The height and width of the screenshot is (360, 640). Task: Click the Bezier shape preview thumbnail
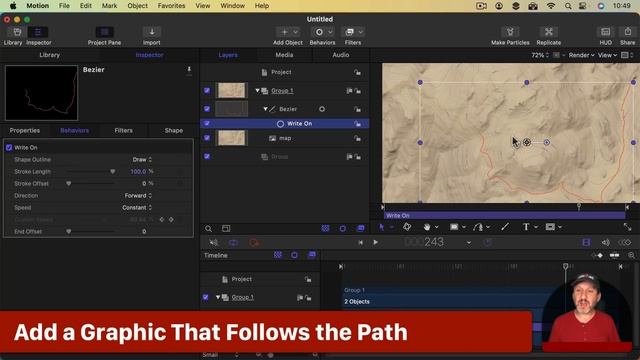pyautogui.click(x=41, y=93)
